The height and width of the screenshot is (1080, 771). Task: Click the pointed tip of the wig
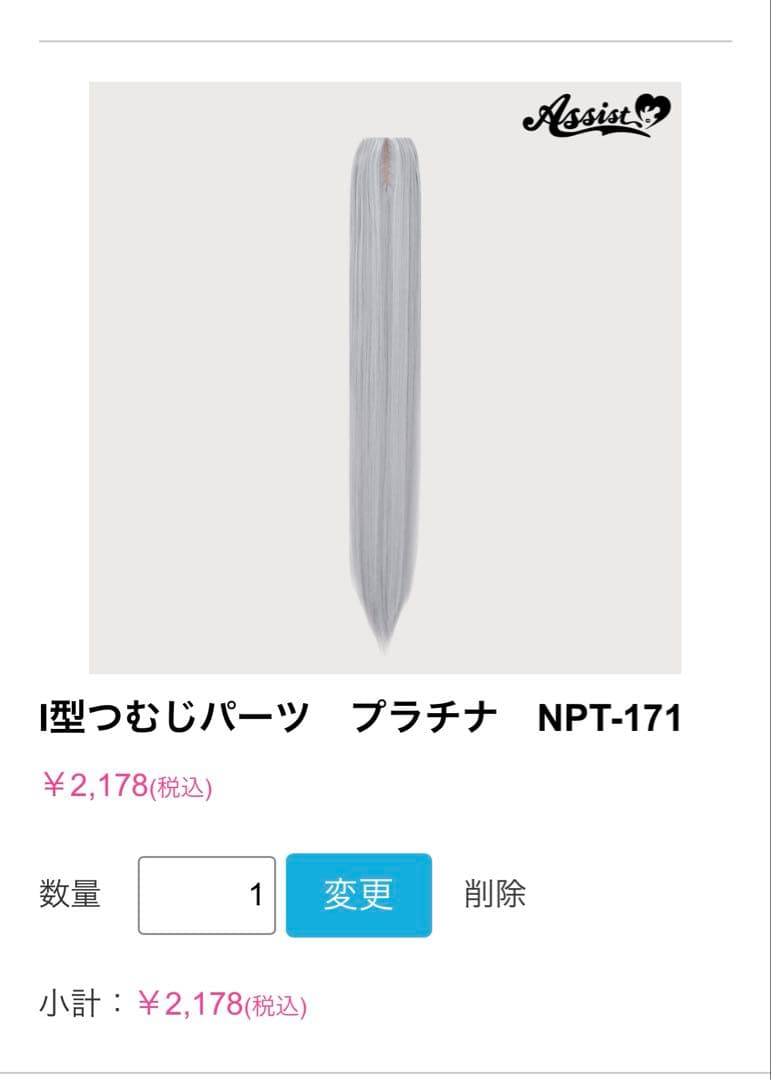tap(384, 637)
